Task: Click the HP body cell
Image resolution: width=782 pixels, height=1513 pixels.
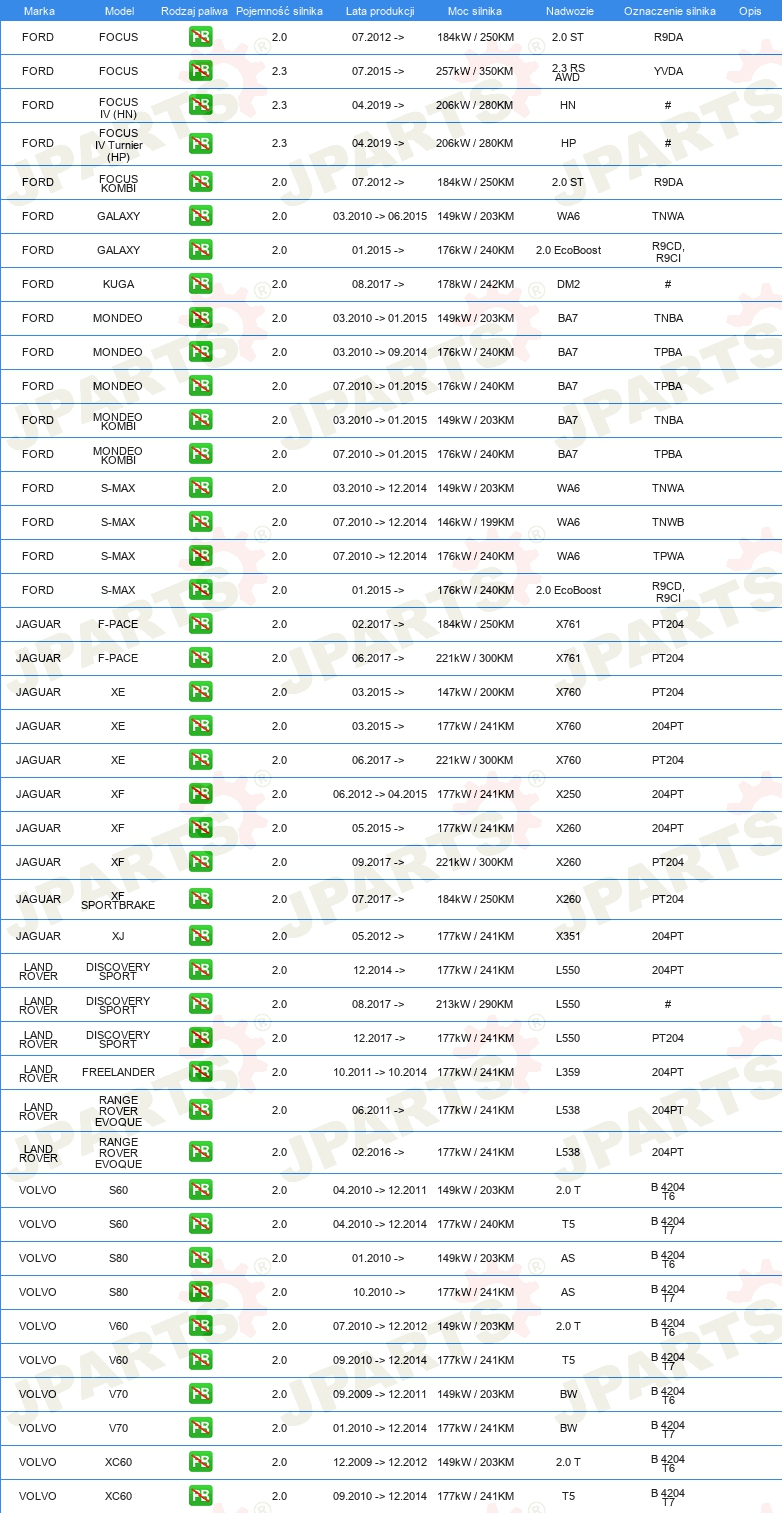Action: click(x=568, y=143)
